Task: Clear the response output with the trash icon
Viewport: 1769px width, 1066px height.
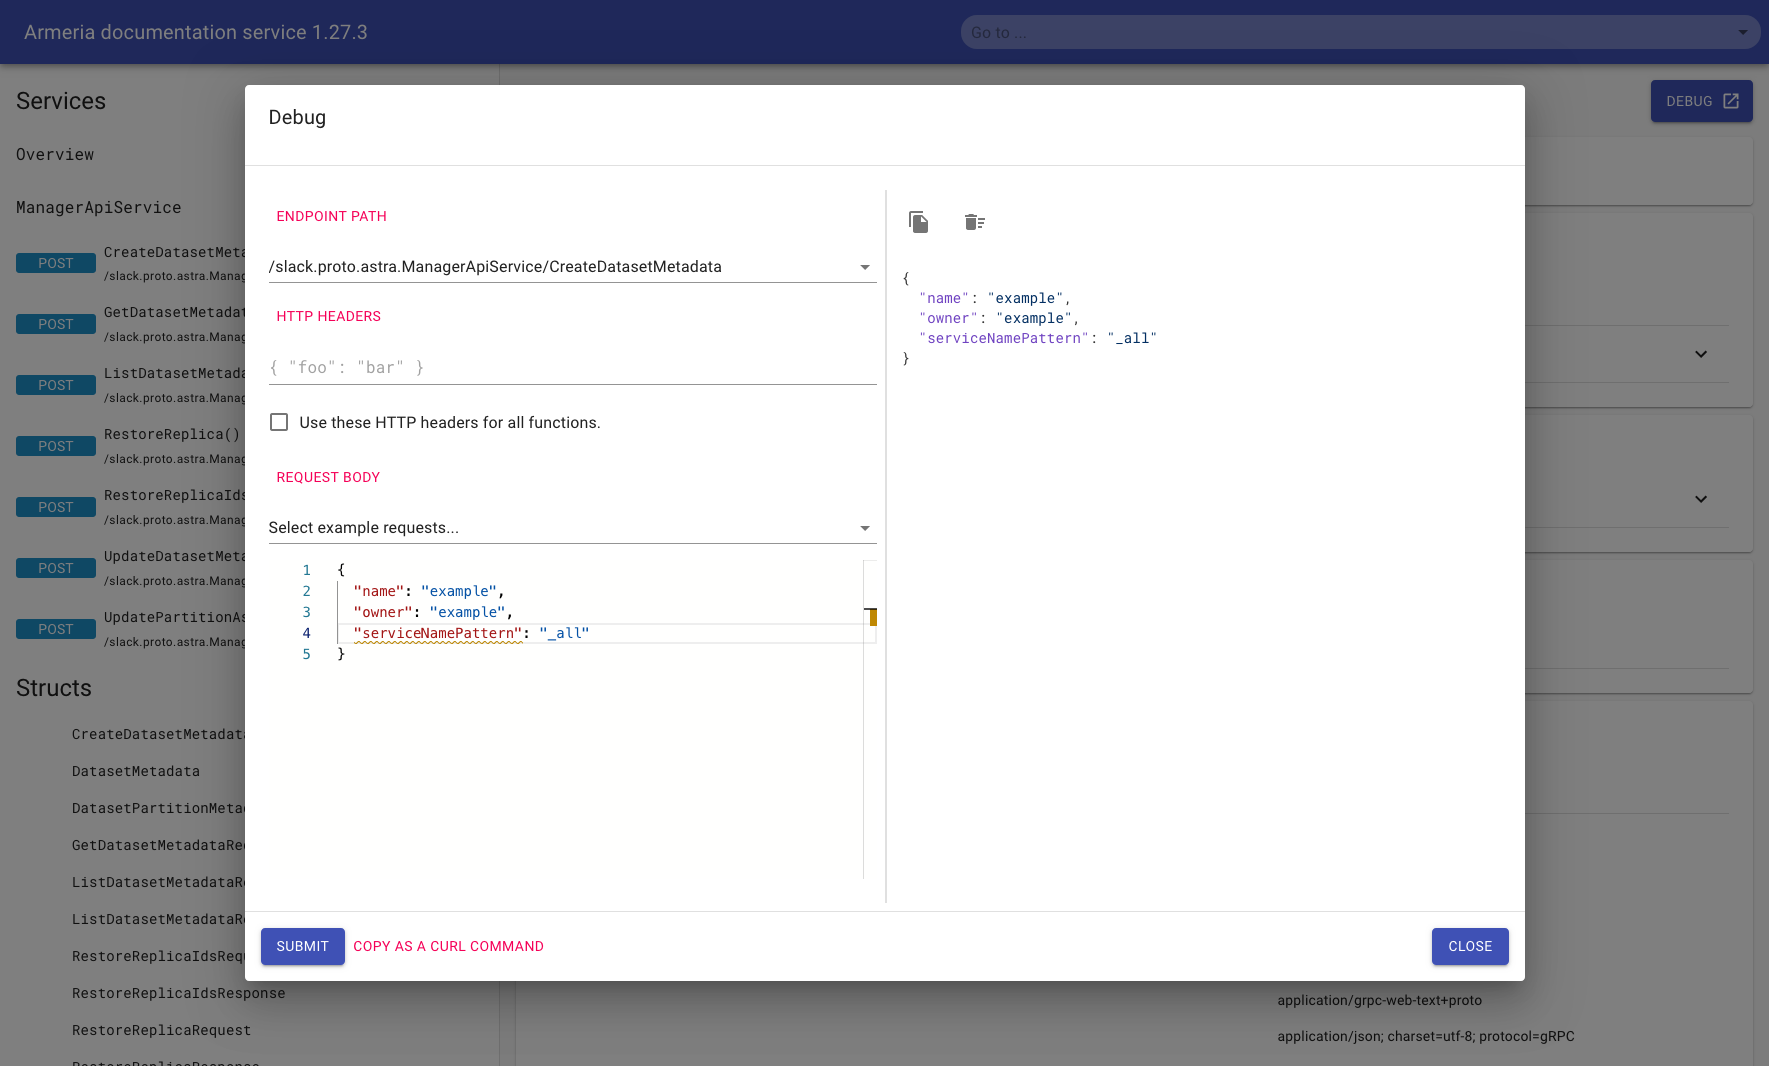Action: 975,222
